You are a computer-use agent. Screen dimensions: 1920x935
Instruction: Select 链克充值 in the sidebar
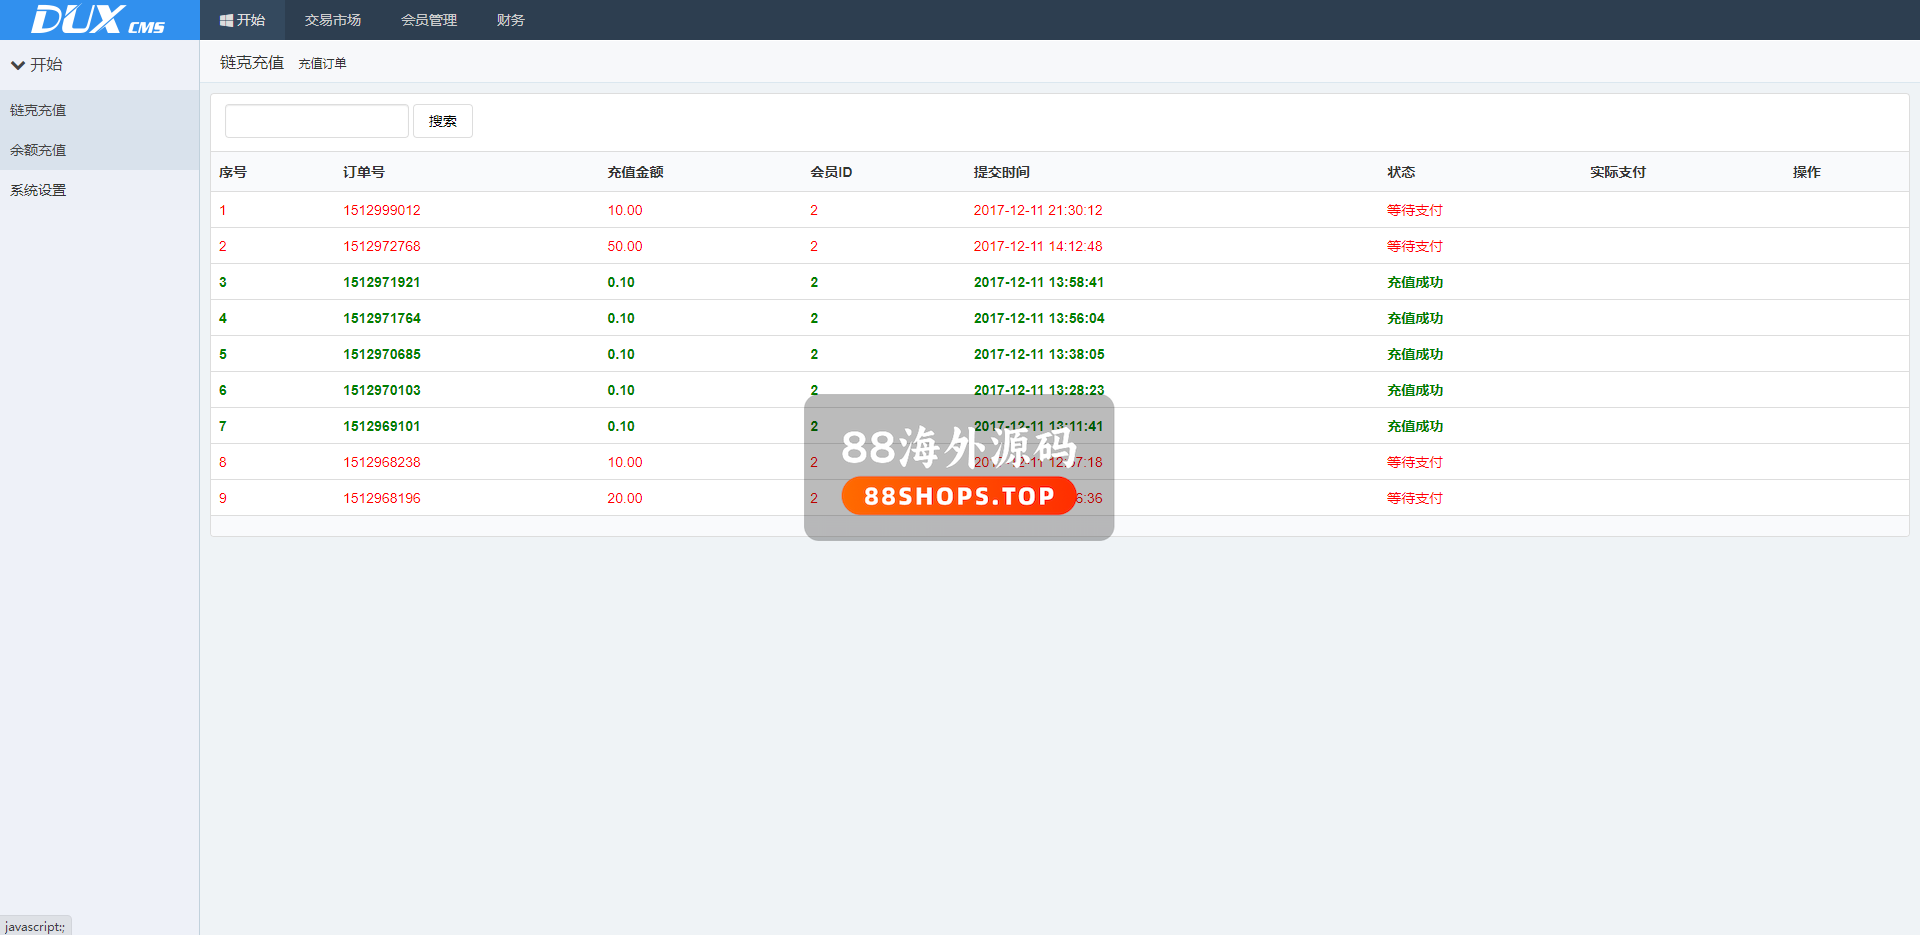(38, 110)
